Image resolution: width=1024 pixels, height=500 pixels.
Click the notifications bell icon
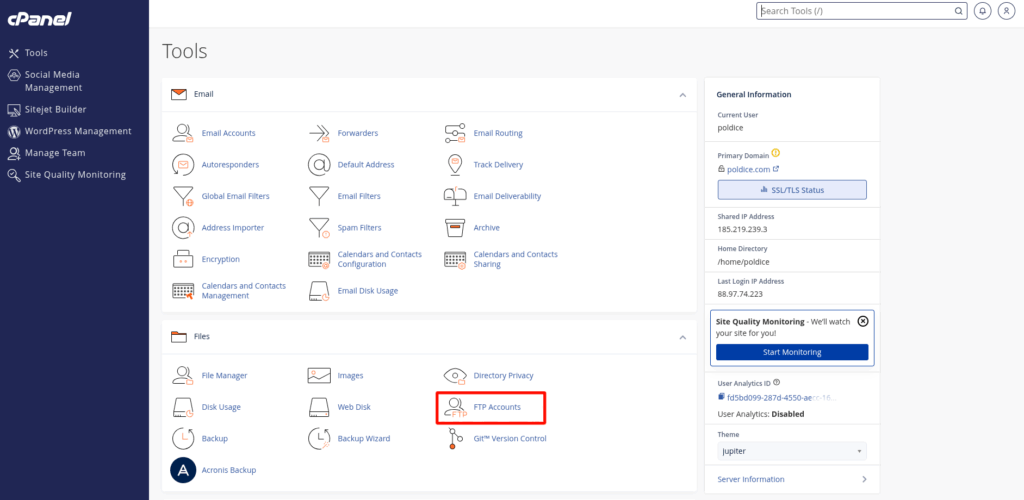point(983,11)
